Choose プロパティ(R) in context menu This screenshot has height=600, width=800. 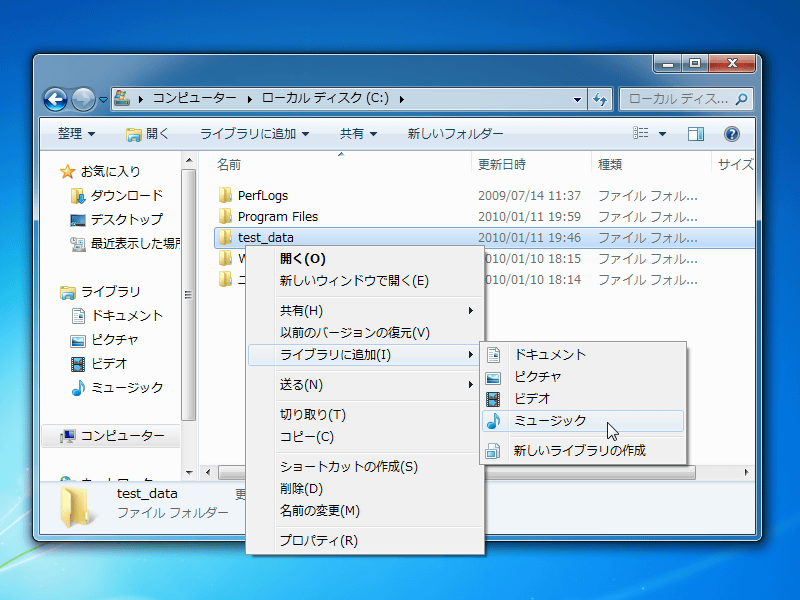364,540
